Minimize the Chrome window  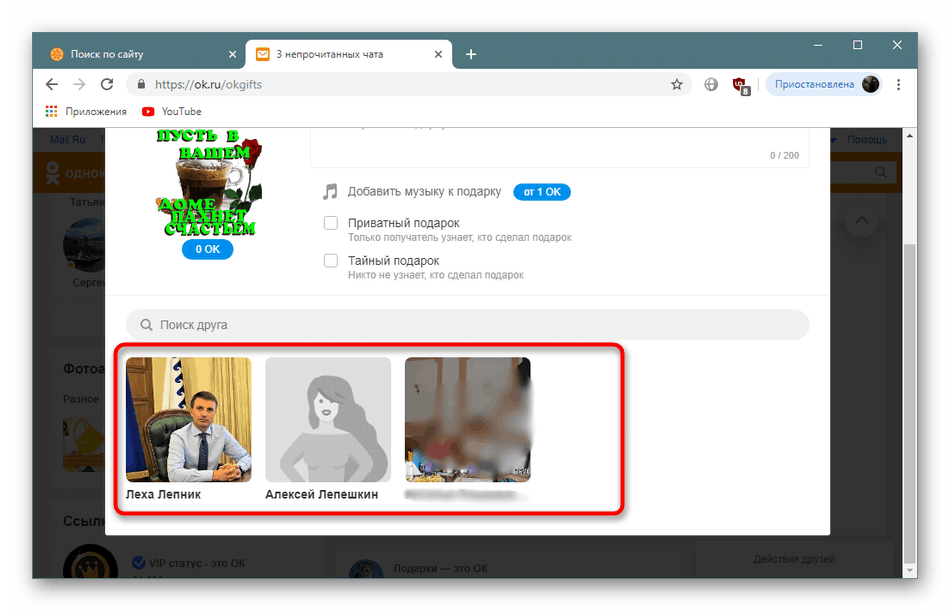click(x=818, y=45)
